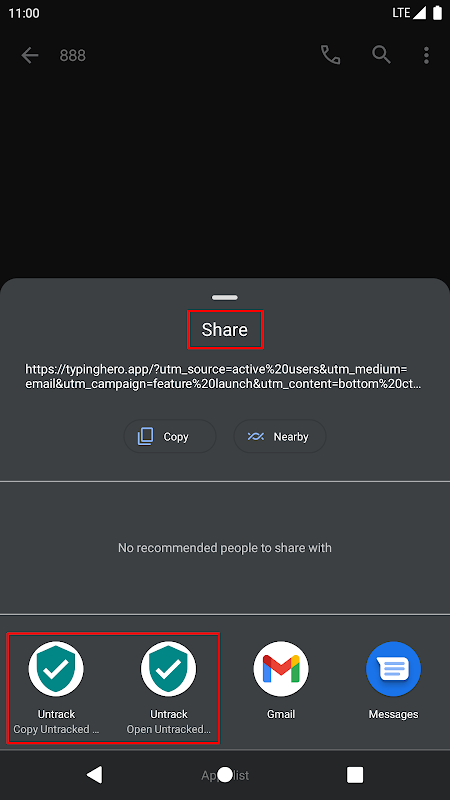Tap the 888 conversation title
Viewport: 450px width, 800px height.
tap(72, 55)
